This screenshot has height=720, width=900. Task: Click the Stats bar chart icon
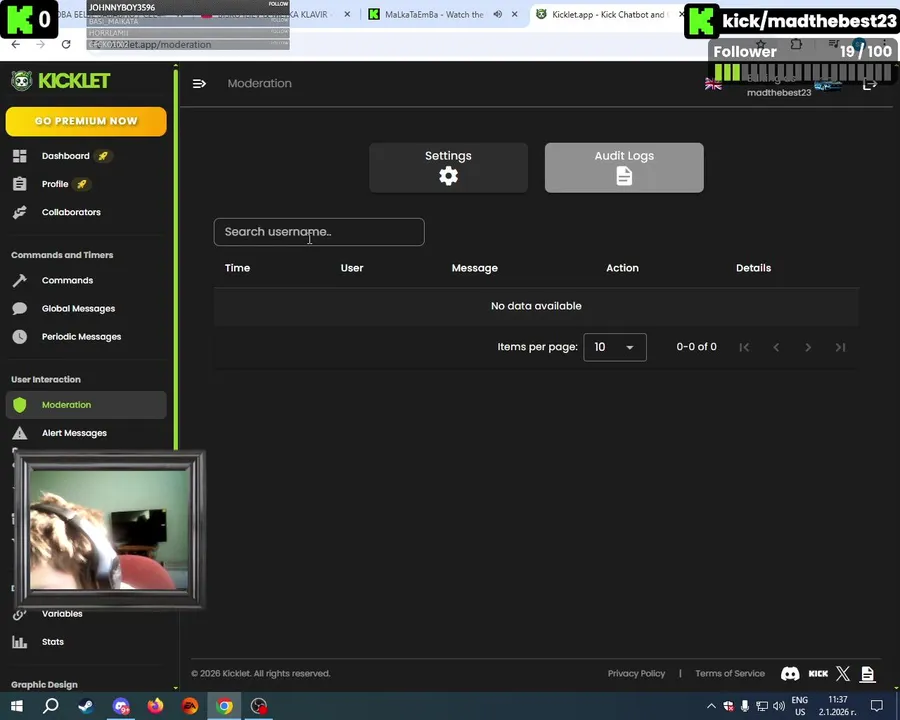20,642
